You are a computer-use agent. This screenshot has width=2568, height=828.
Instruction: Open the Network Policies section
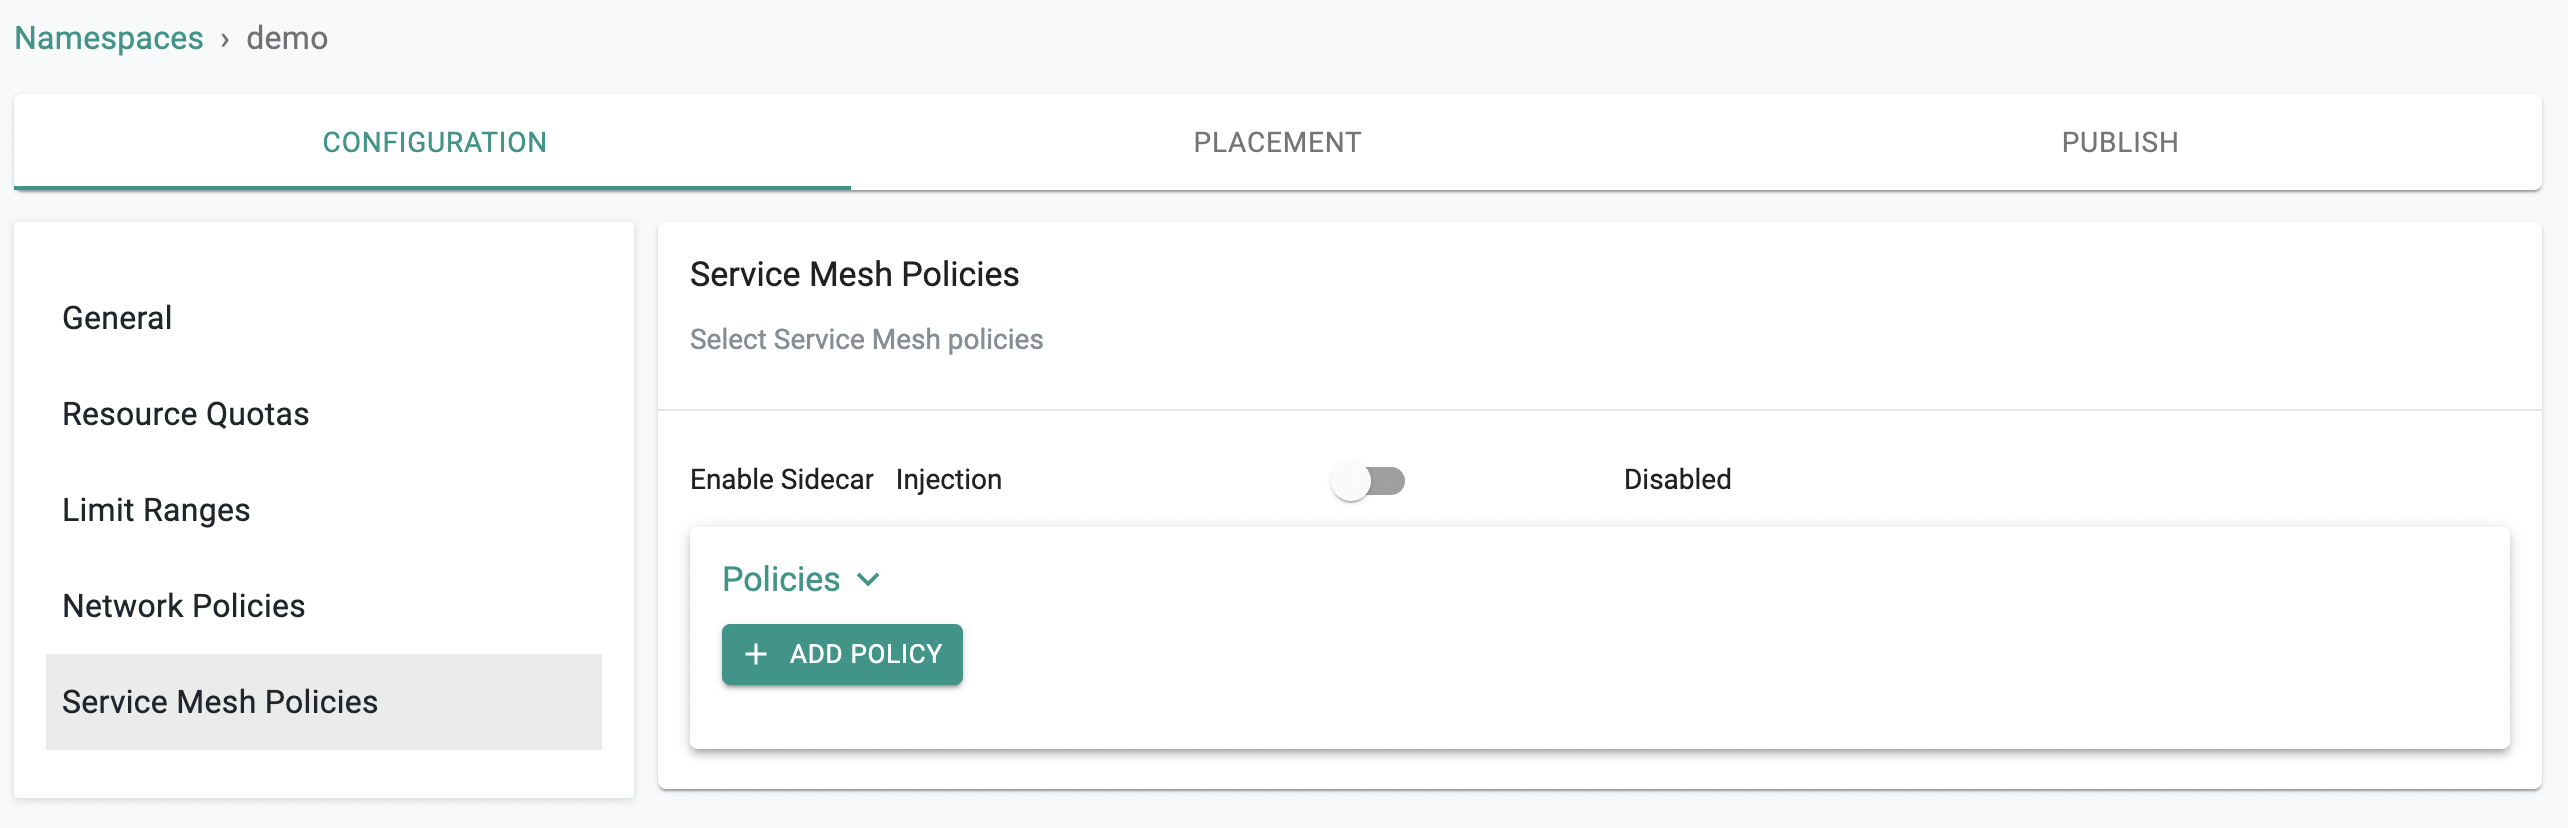coord(324,606)
